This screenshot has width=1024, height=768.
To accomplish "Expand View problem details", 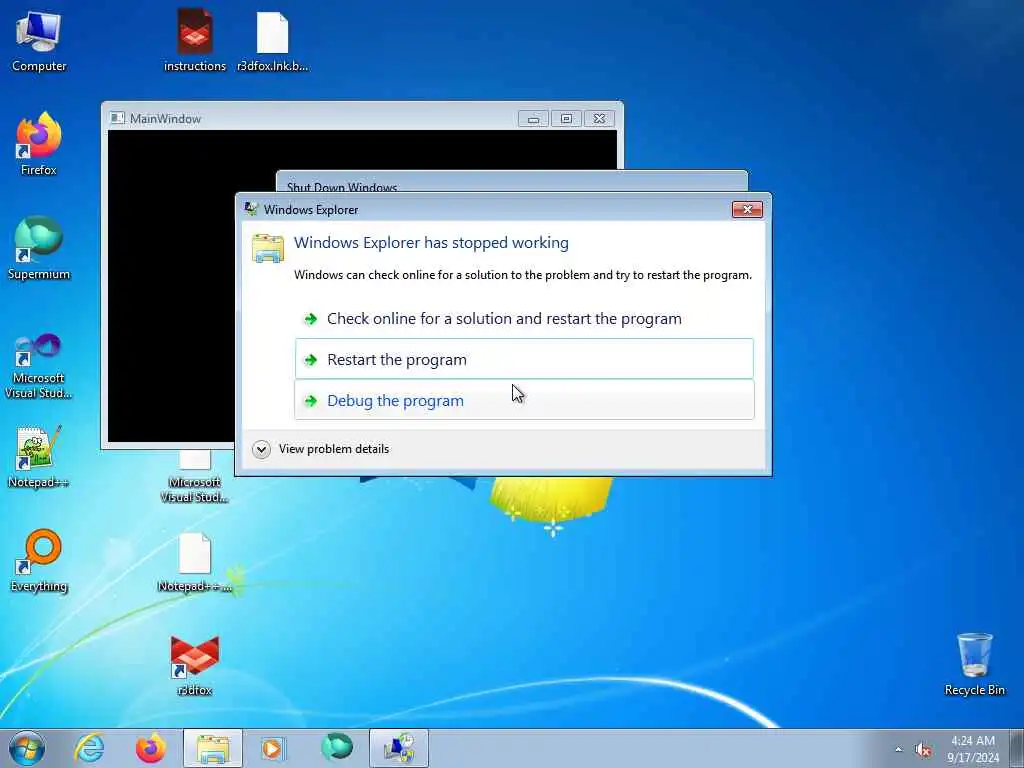I will coord(321,449).
